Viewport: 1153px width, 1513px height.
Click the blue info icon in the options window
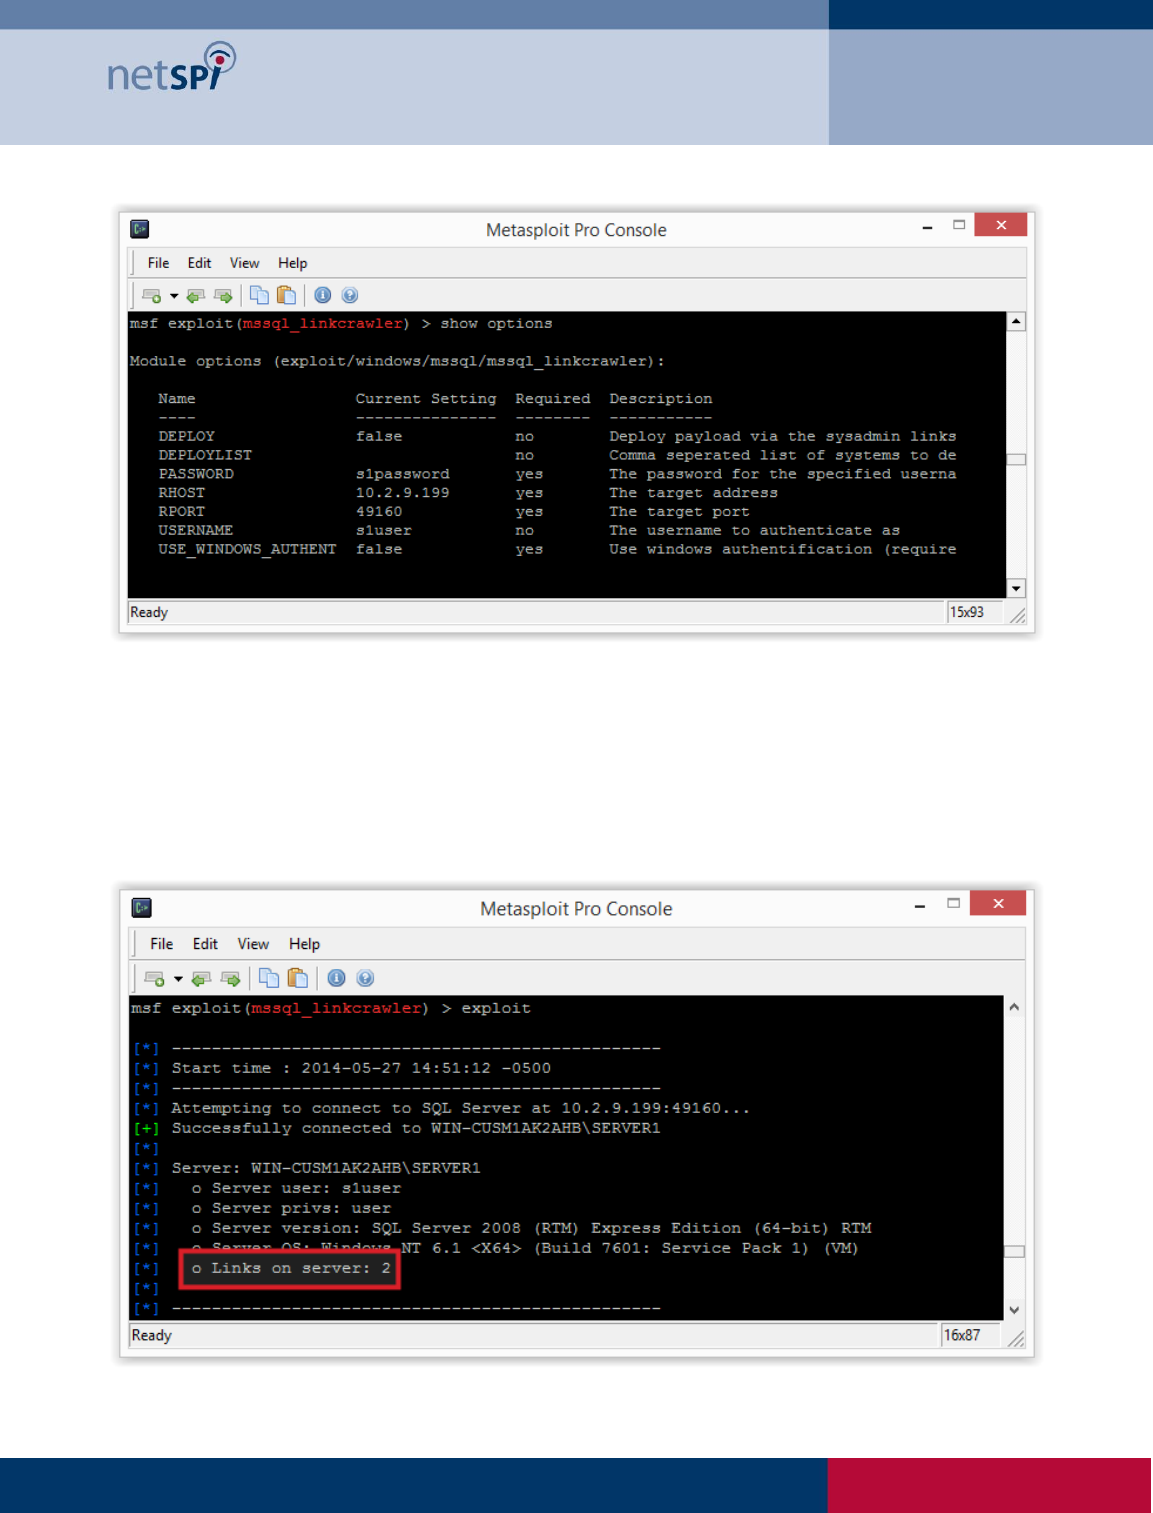pyautogui.click(x=322, y=295)
